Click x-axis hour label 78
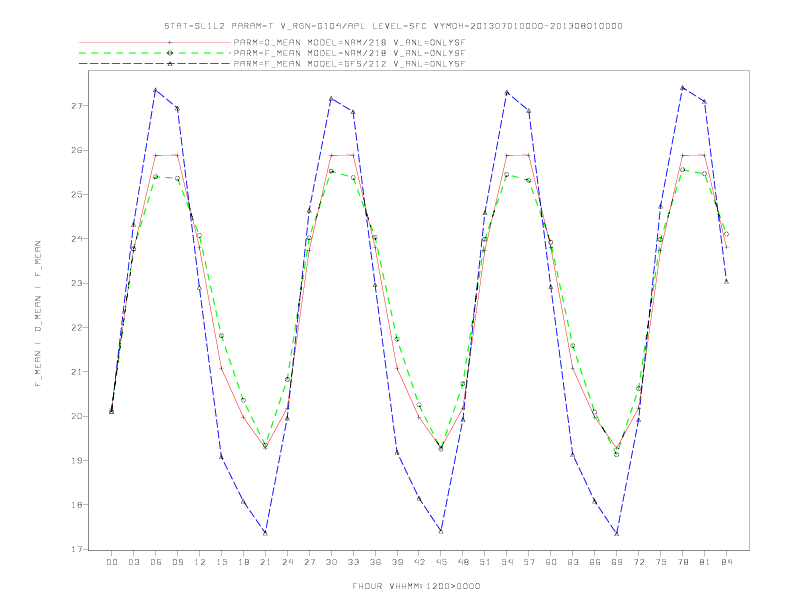The image size is (792, 612). (x=683, y=562)
